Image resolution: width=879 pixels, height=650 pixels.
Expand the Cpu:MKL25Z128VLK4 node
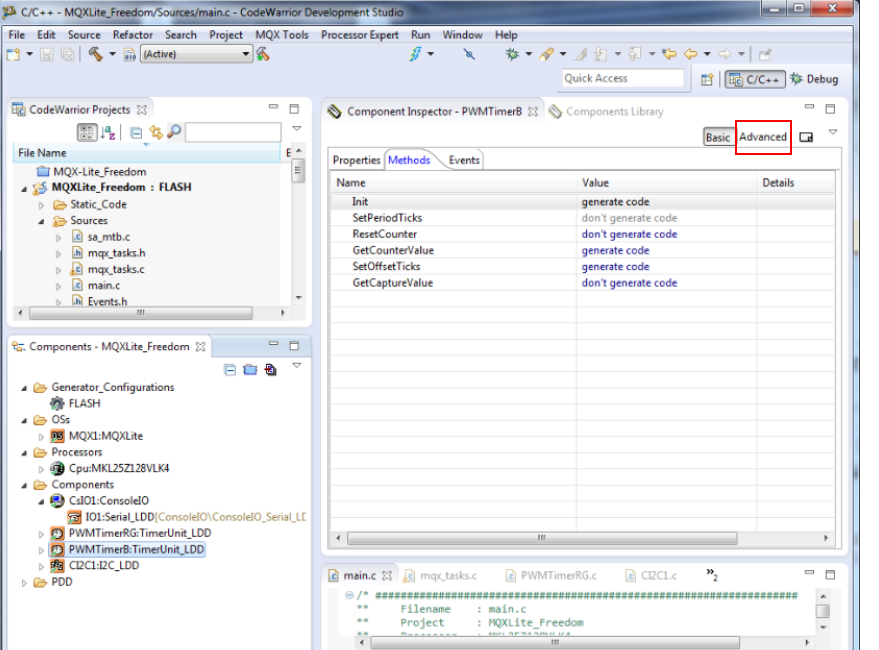[x=41, y=469]
